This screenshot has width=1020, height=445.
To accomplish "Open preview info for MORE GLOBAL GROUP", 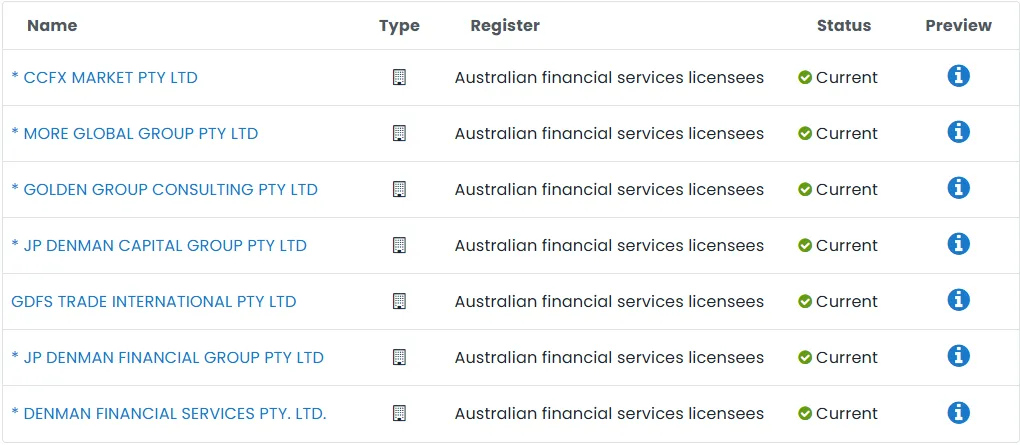I will coord(958,132).
